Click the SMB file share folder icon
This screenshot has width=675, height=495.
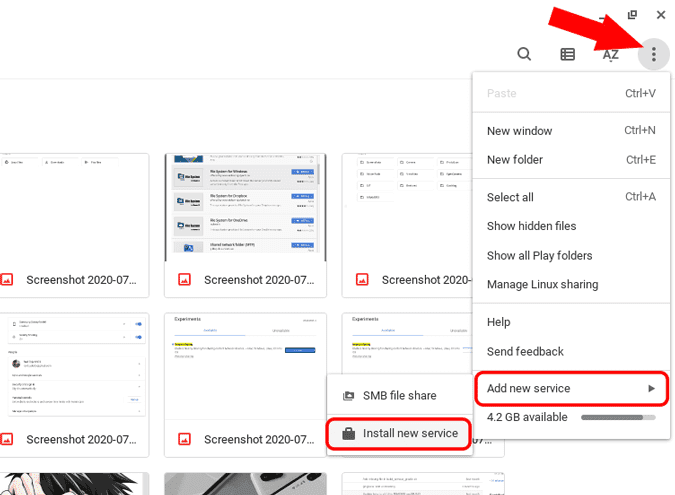[349, 396]
